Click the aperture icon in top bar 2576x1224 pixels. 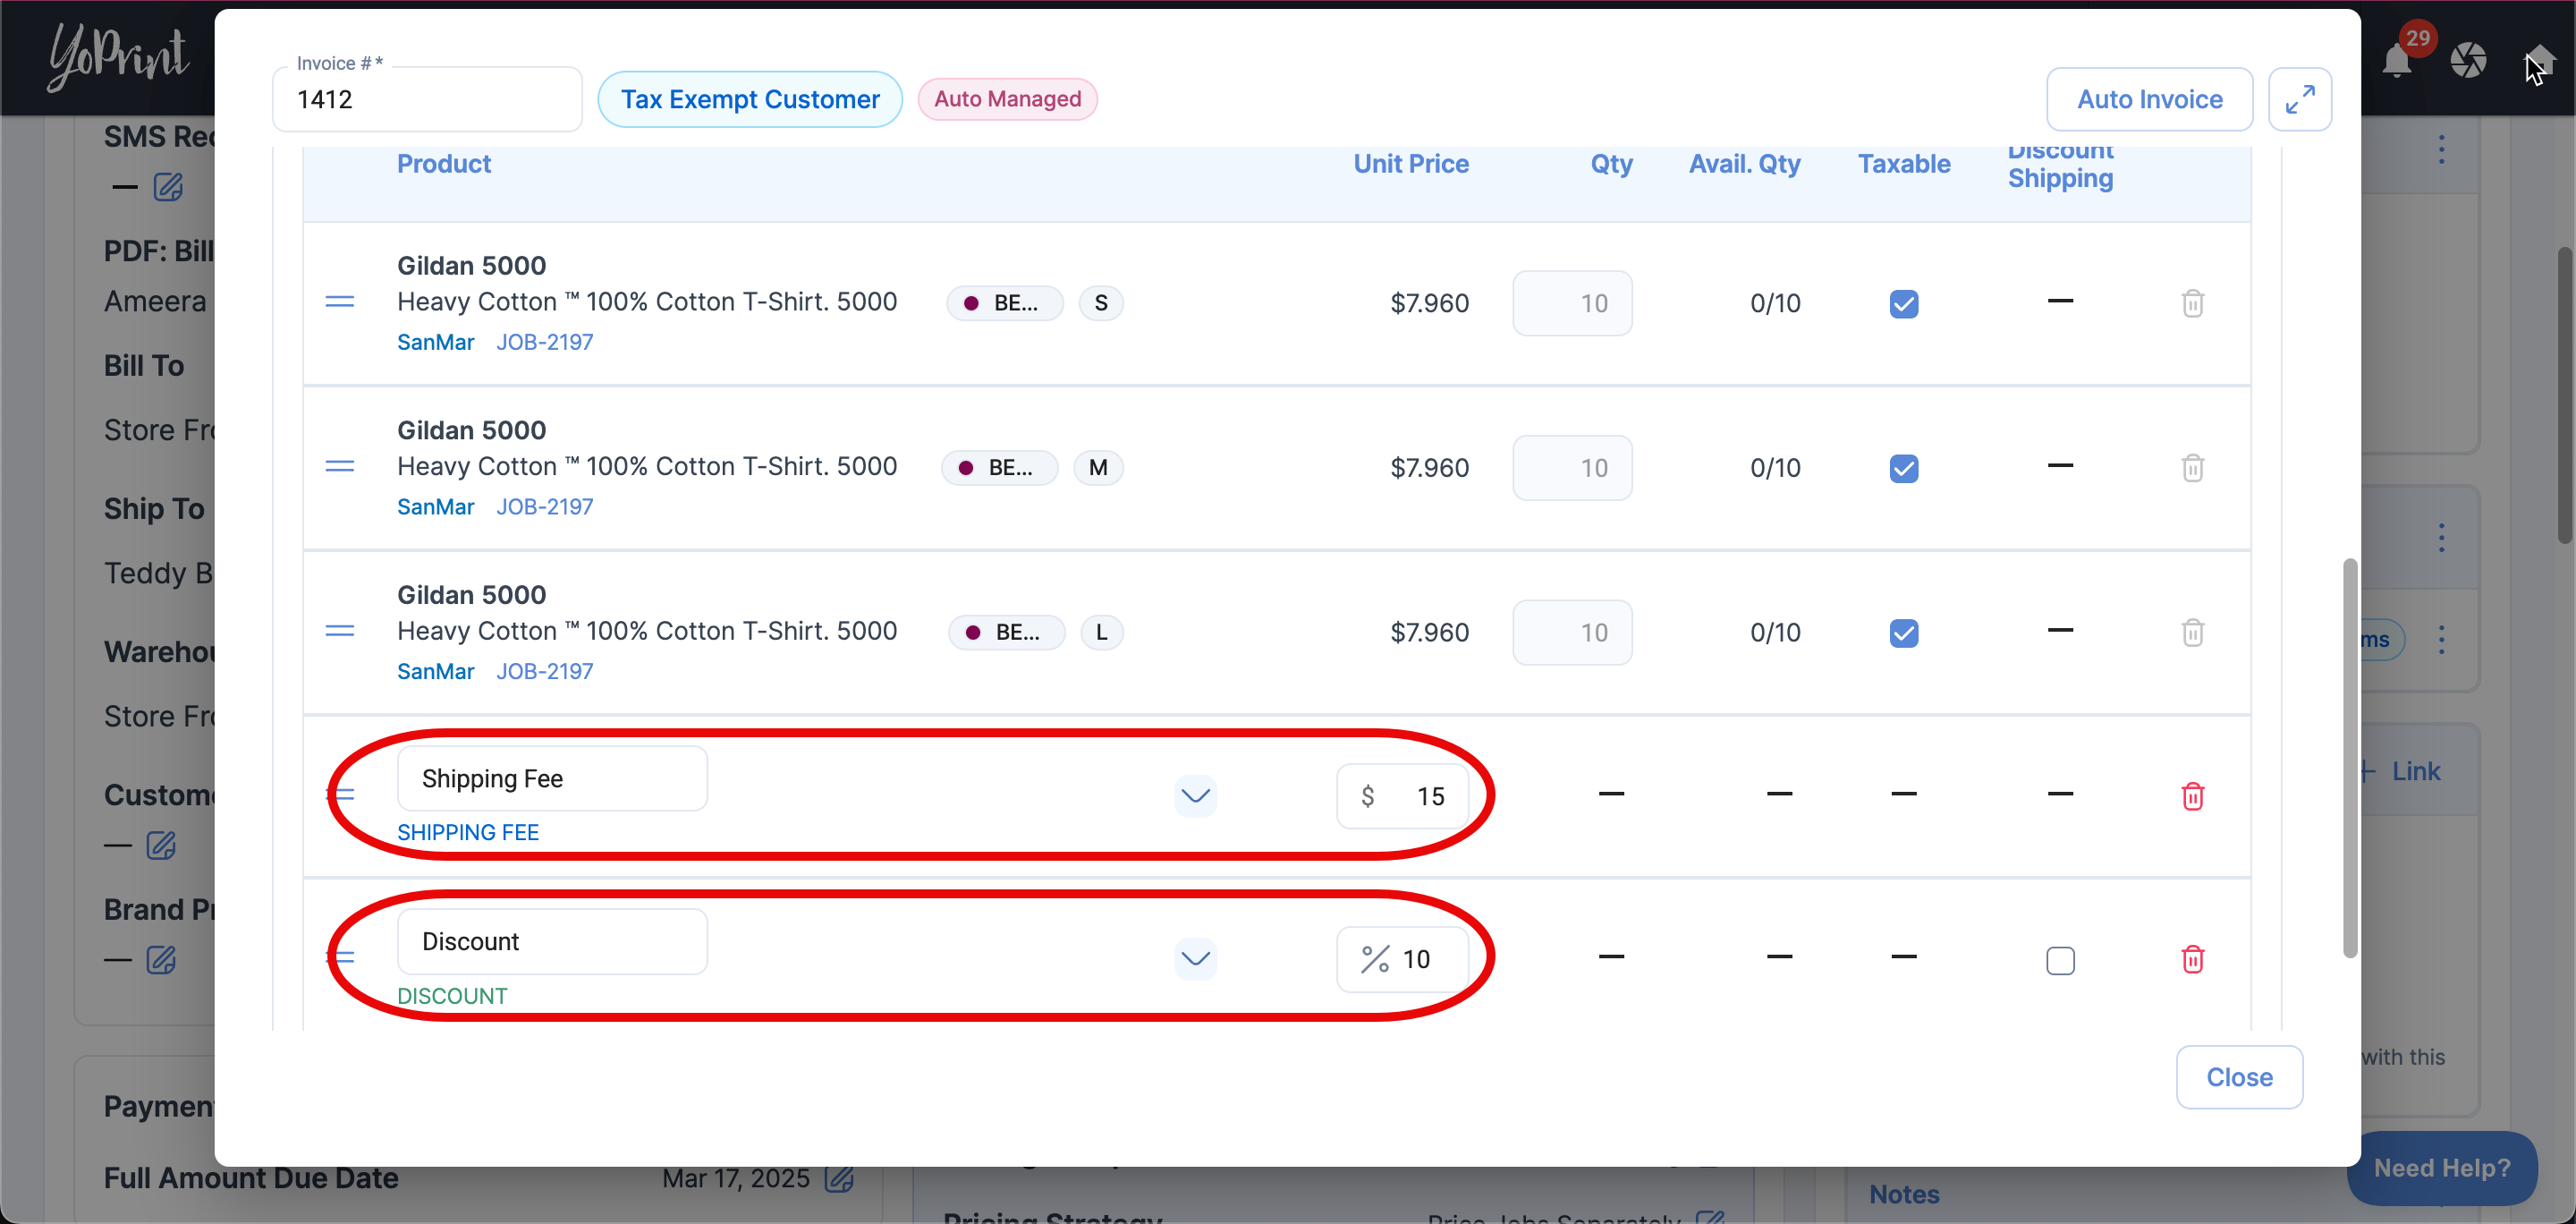click(x=2468, y=60)
